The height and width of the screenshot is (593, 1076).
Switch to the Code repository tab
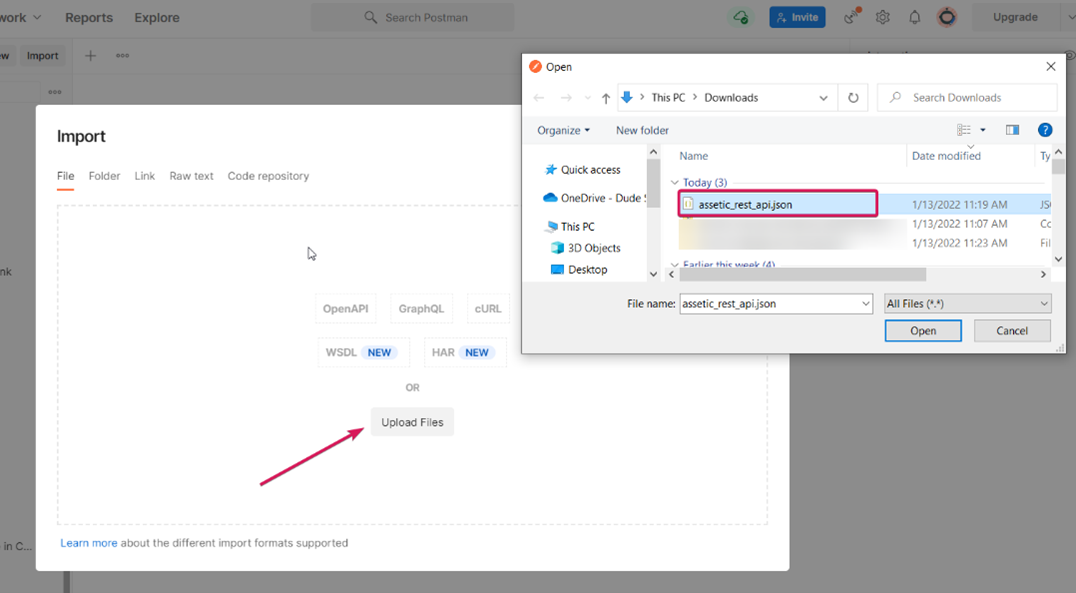pos(268,176)
